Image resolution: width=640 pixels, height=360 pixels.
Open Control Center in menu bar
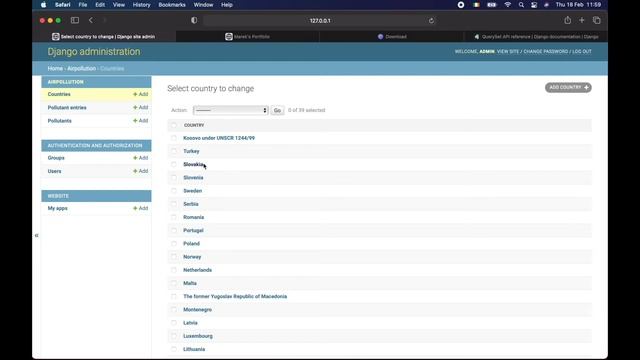pos(534,5)
